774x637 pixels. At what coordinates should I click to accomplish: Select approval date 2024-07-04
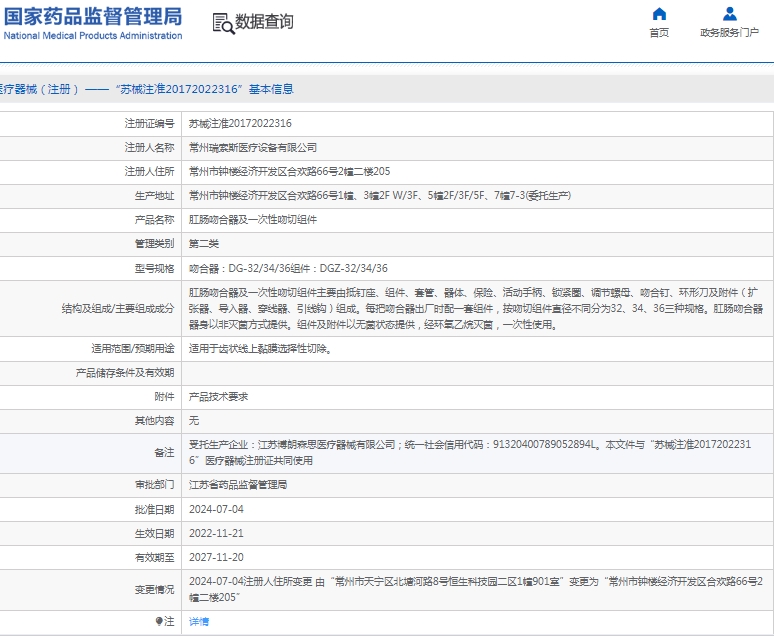pyautogui.click(x=216, y=509)
